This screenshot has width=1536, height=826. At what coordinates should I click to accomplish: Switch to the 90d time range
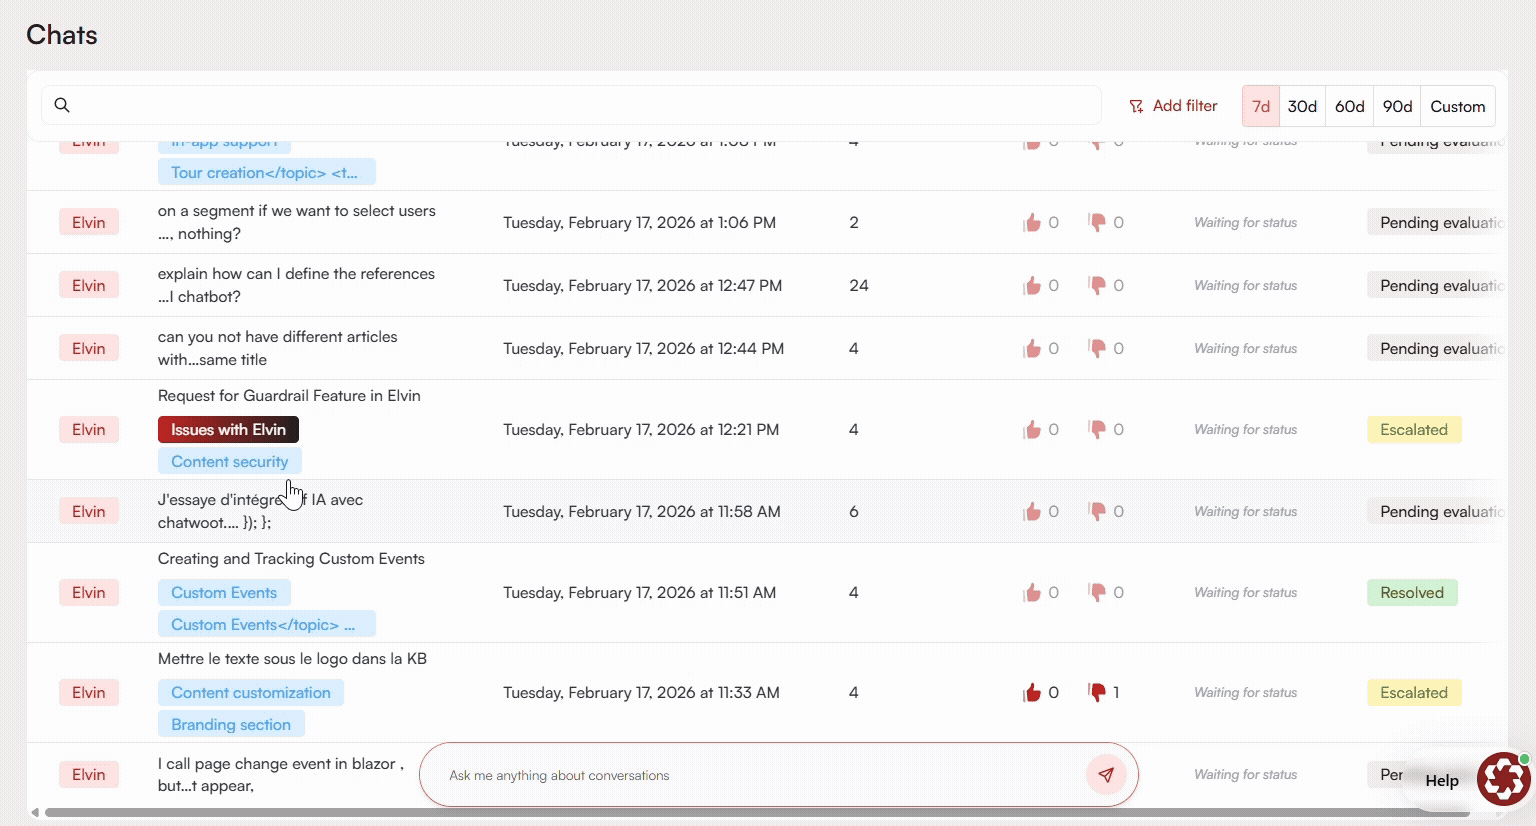coord(1397,106)
